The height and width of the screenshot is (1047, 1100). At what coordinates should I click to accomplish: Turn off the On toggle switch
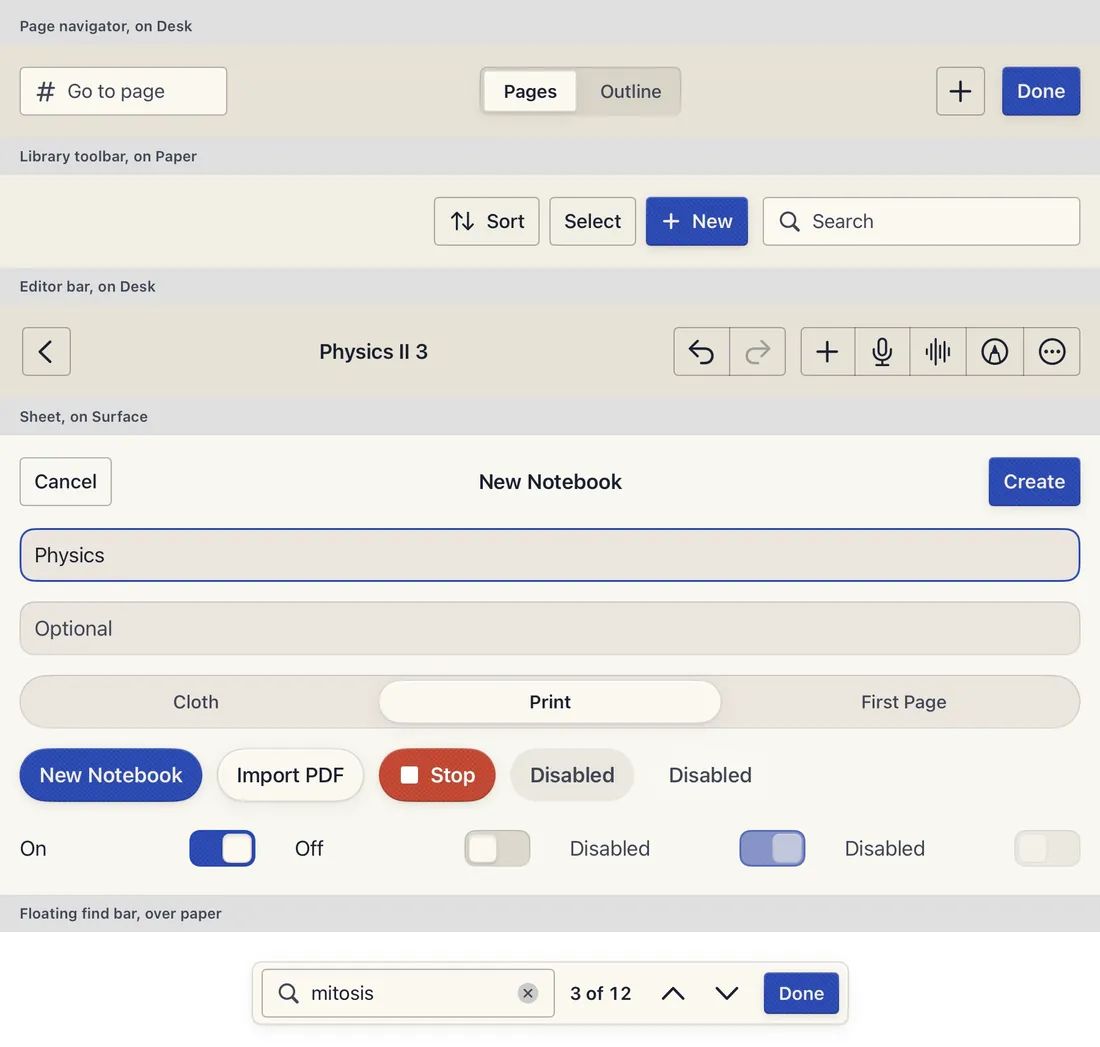pyautogui.click(x=222, y=848)
